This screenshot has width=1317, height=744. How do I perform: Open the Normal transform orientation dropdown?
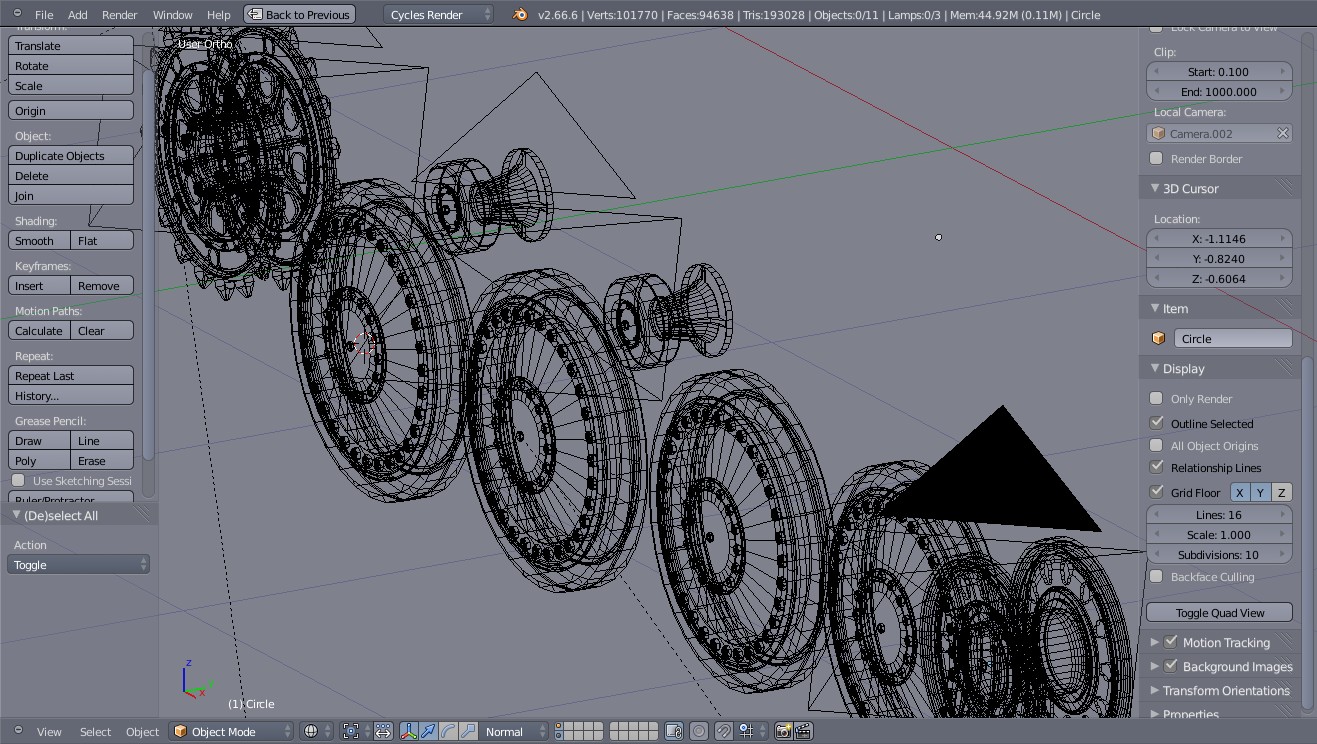tap(514, 731)
